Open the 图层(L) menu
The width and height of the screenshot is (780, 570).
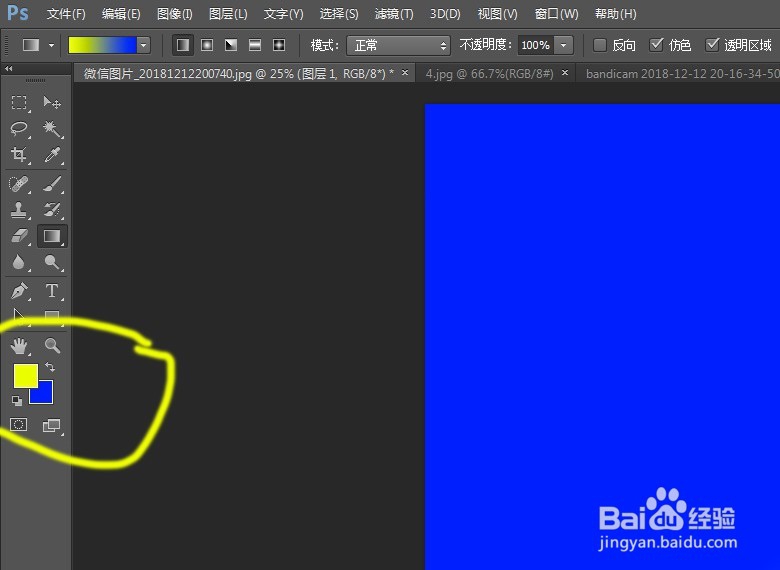[x=228, y=14]
